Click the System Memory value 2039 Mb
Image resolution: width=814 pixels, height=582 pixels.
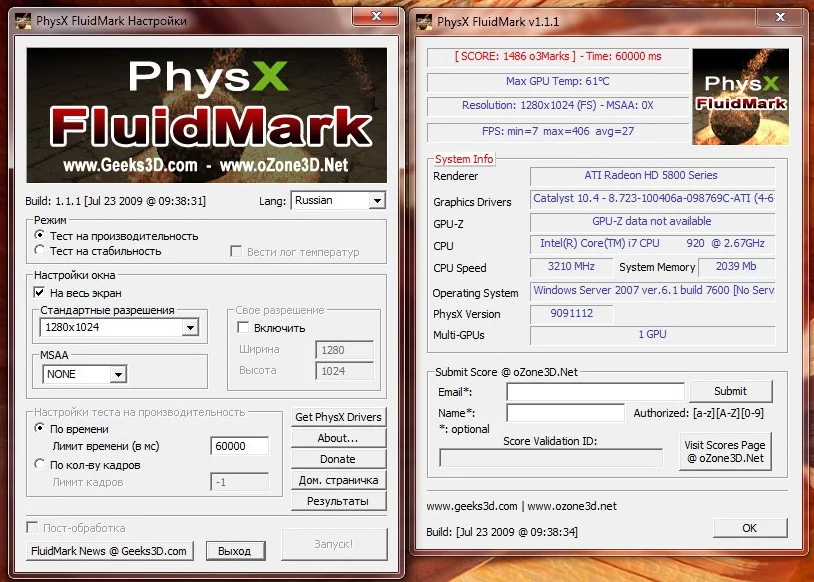[x=736, y=267]
